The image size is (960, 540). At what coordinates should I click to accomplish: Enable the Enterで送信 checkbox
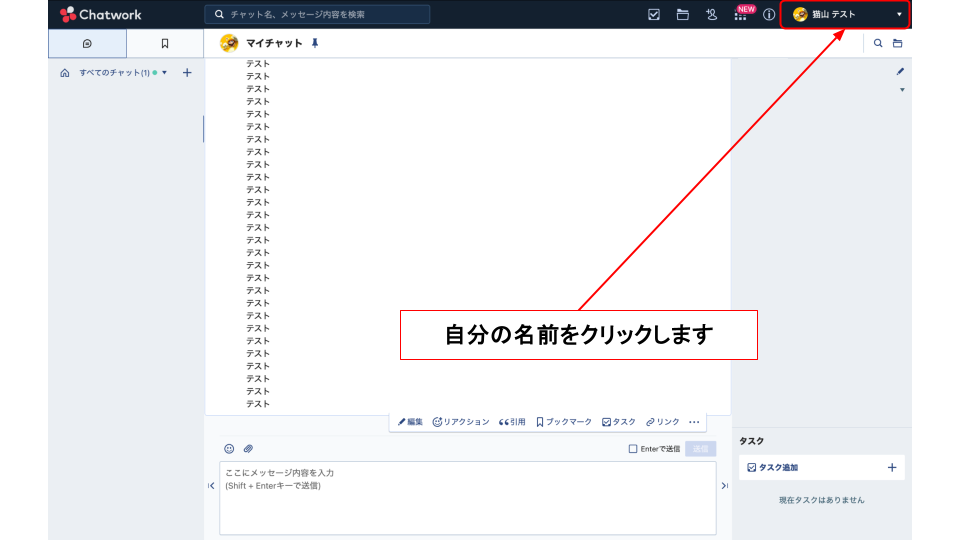[x=633, y=449]
